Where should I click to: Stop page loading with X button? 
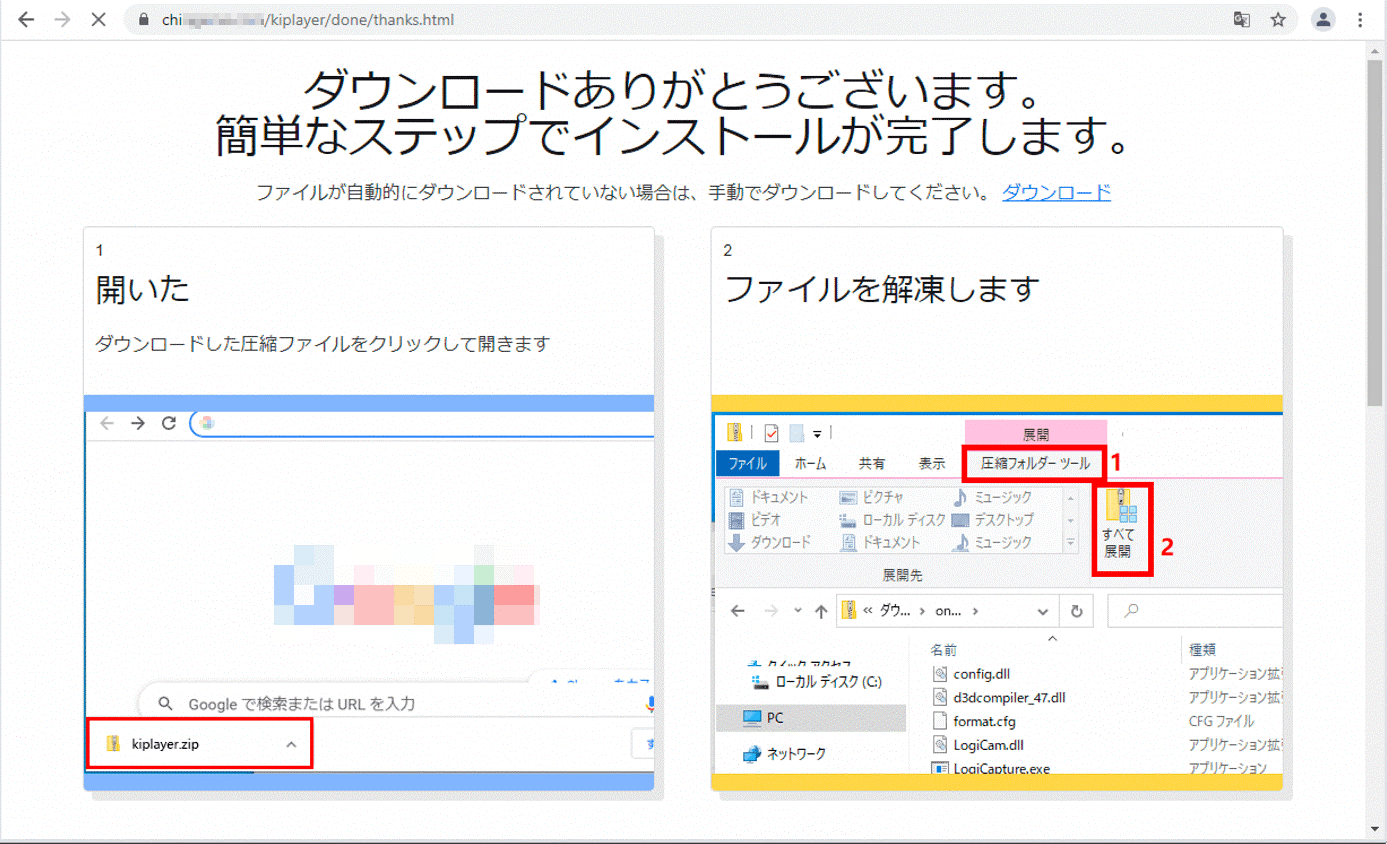[x=98, y=20]
